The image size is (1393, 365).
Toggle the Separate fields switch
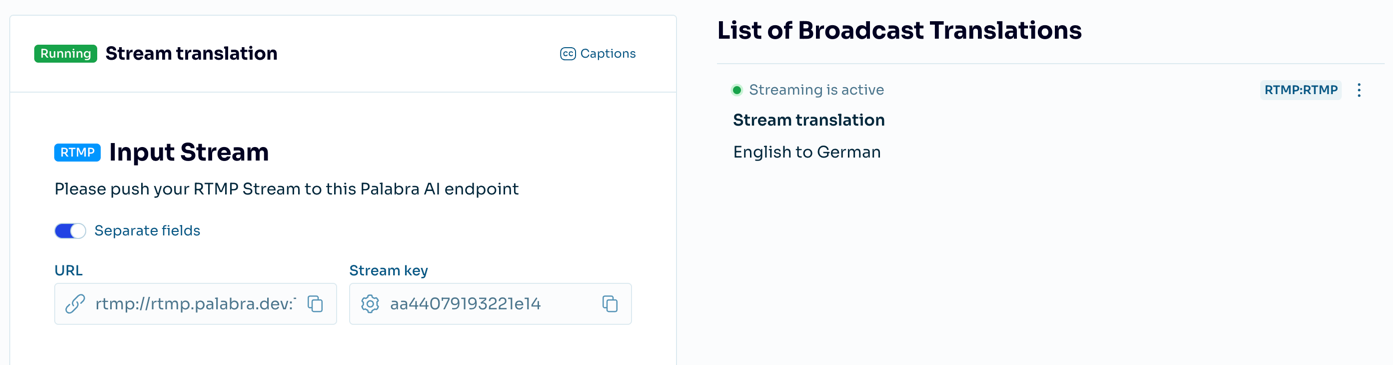70,231
